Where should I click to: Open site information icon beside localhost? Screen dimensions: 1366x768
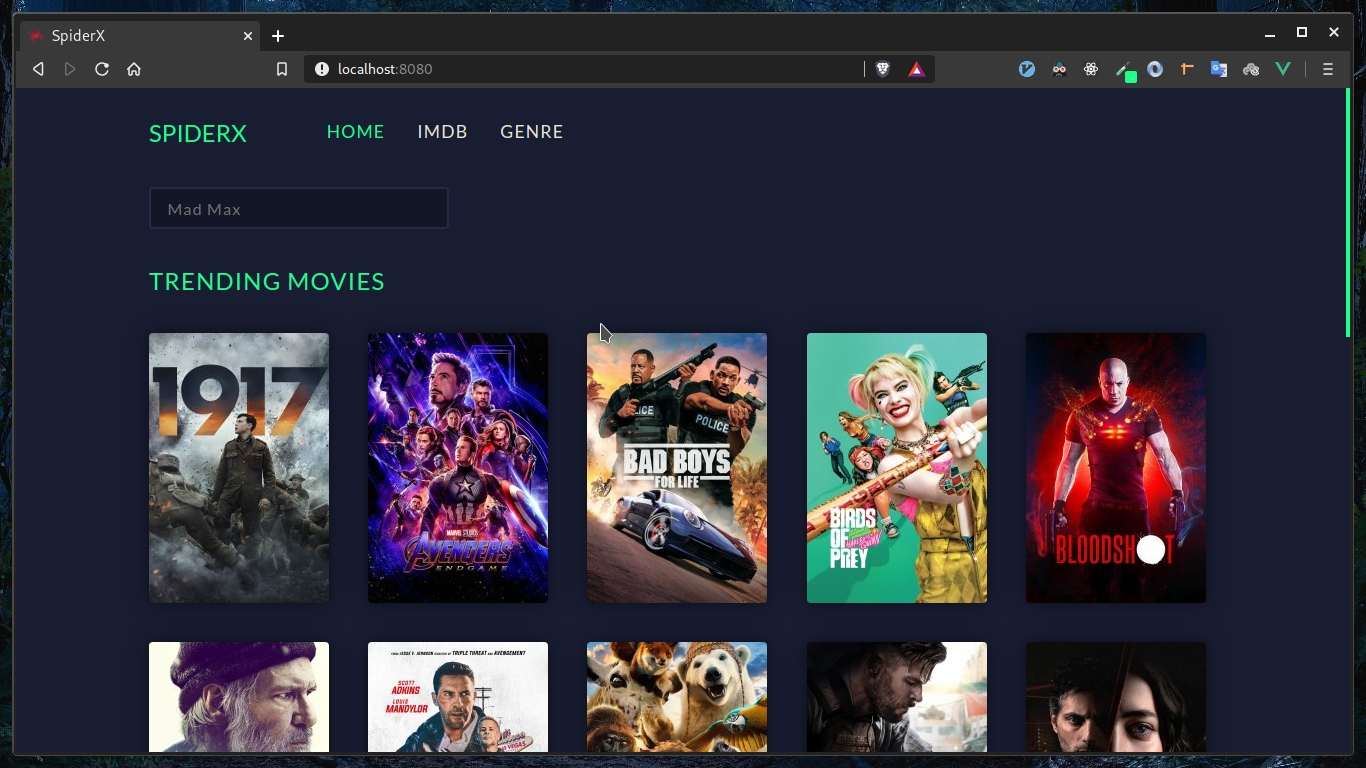pos(321,69)
